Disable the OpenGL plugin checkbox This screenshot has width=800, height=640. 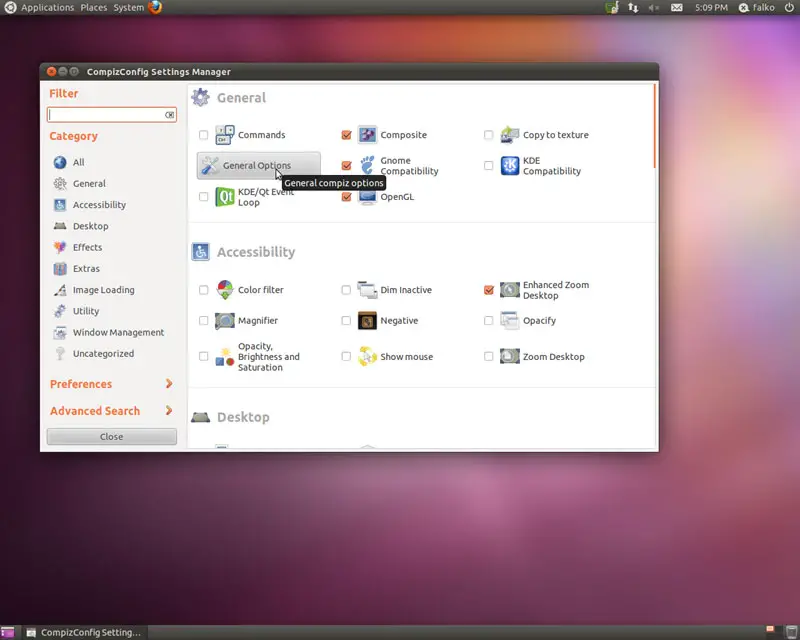coord(346,196)
